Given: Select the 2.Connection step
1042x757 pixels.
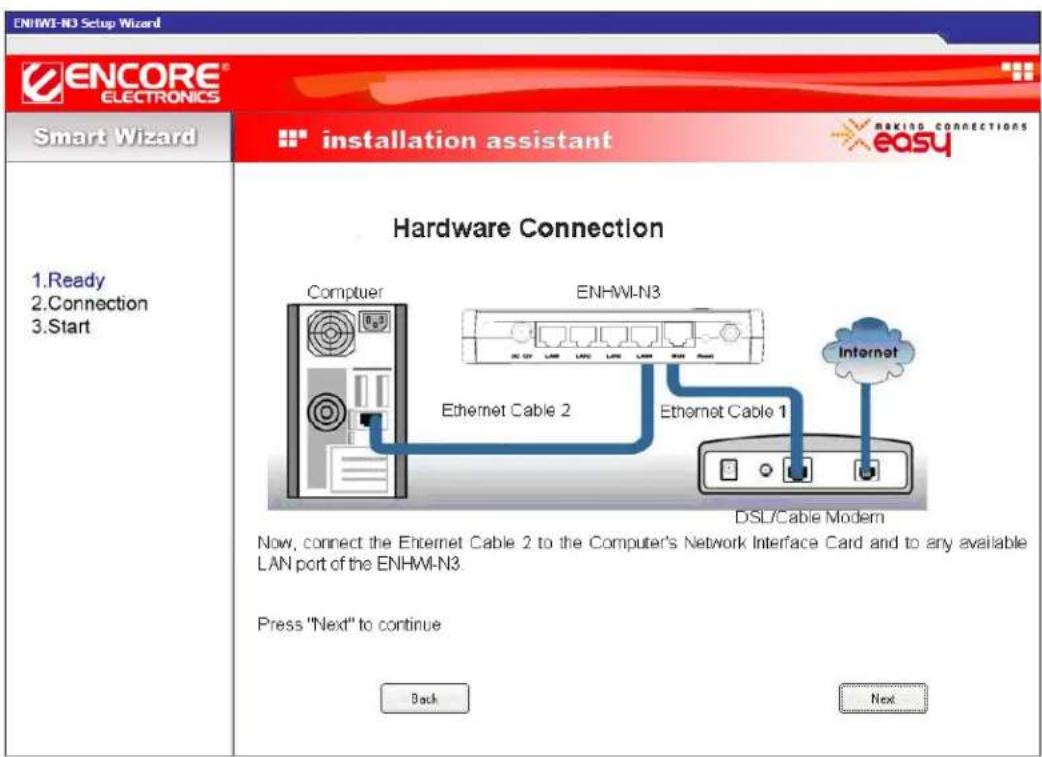Looking at the screenshot, I should [89, 303].
